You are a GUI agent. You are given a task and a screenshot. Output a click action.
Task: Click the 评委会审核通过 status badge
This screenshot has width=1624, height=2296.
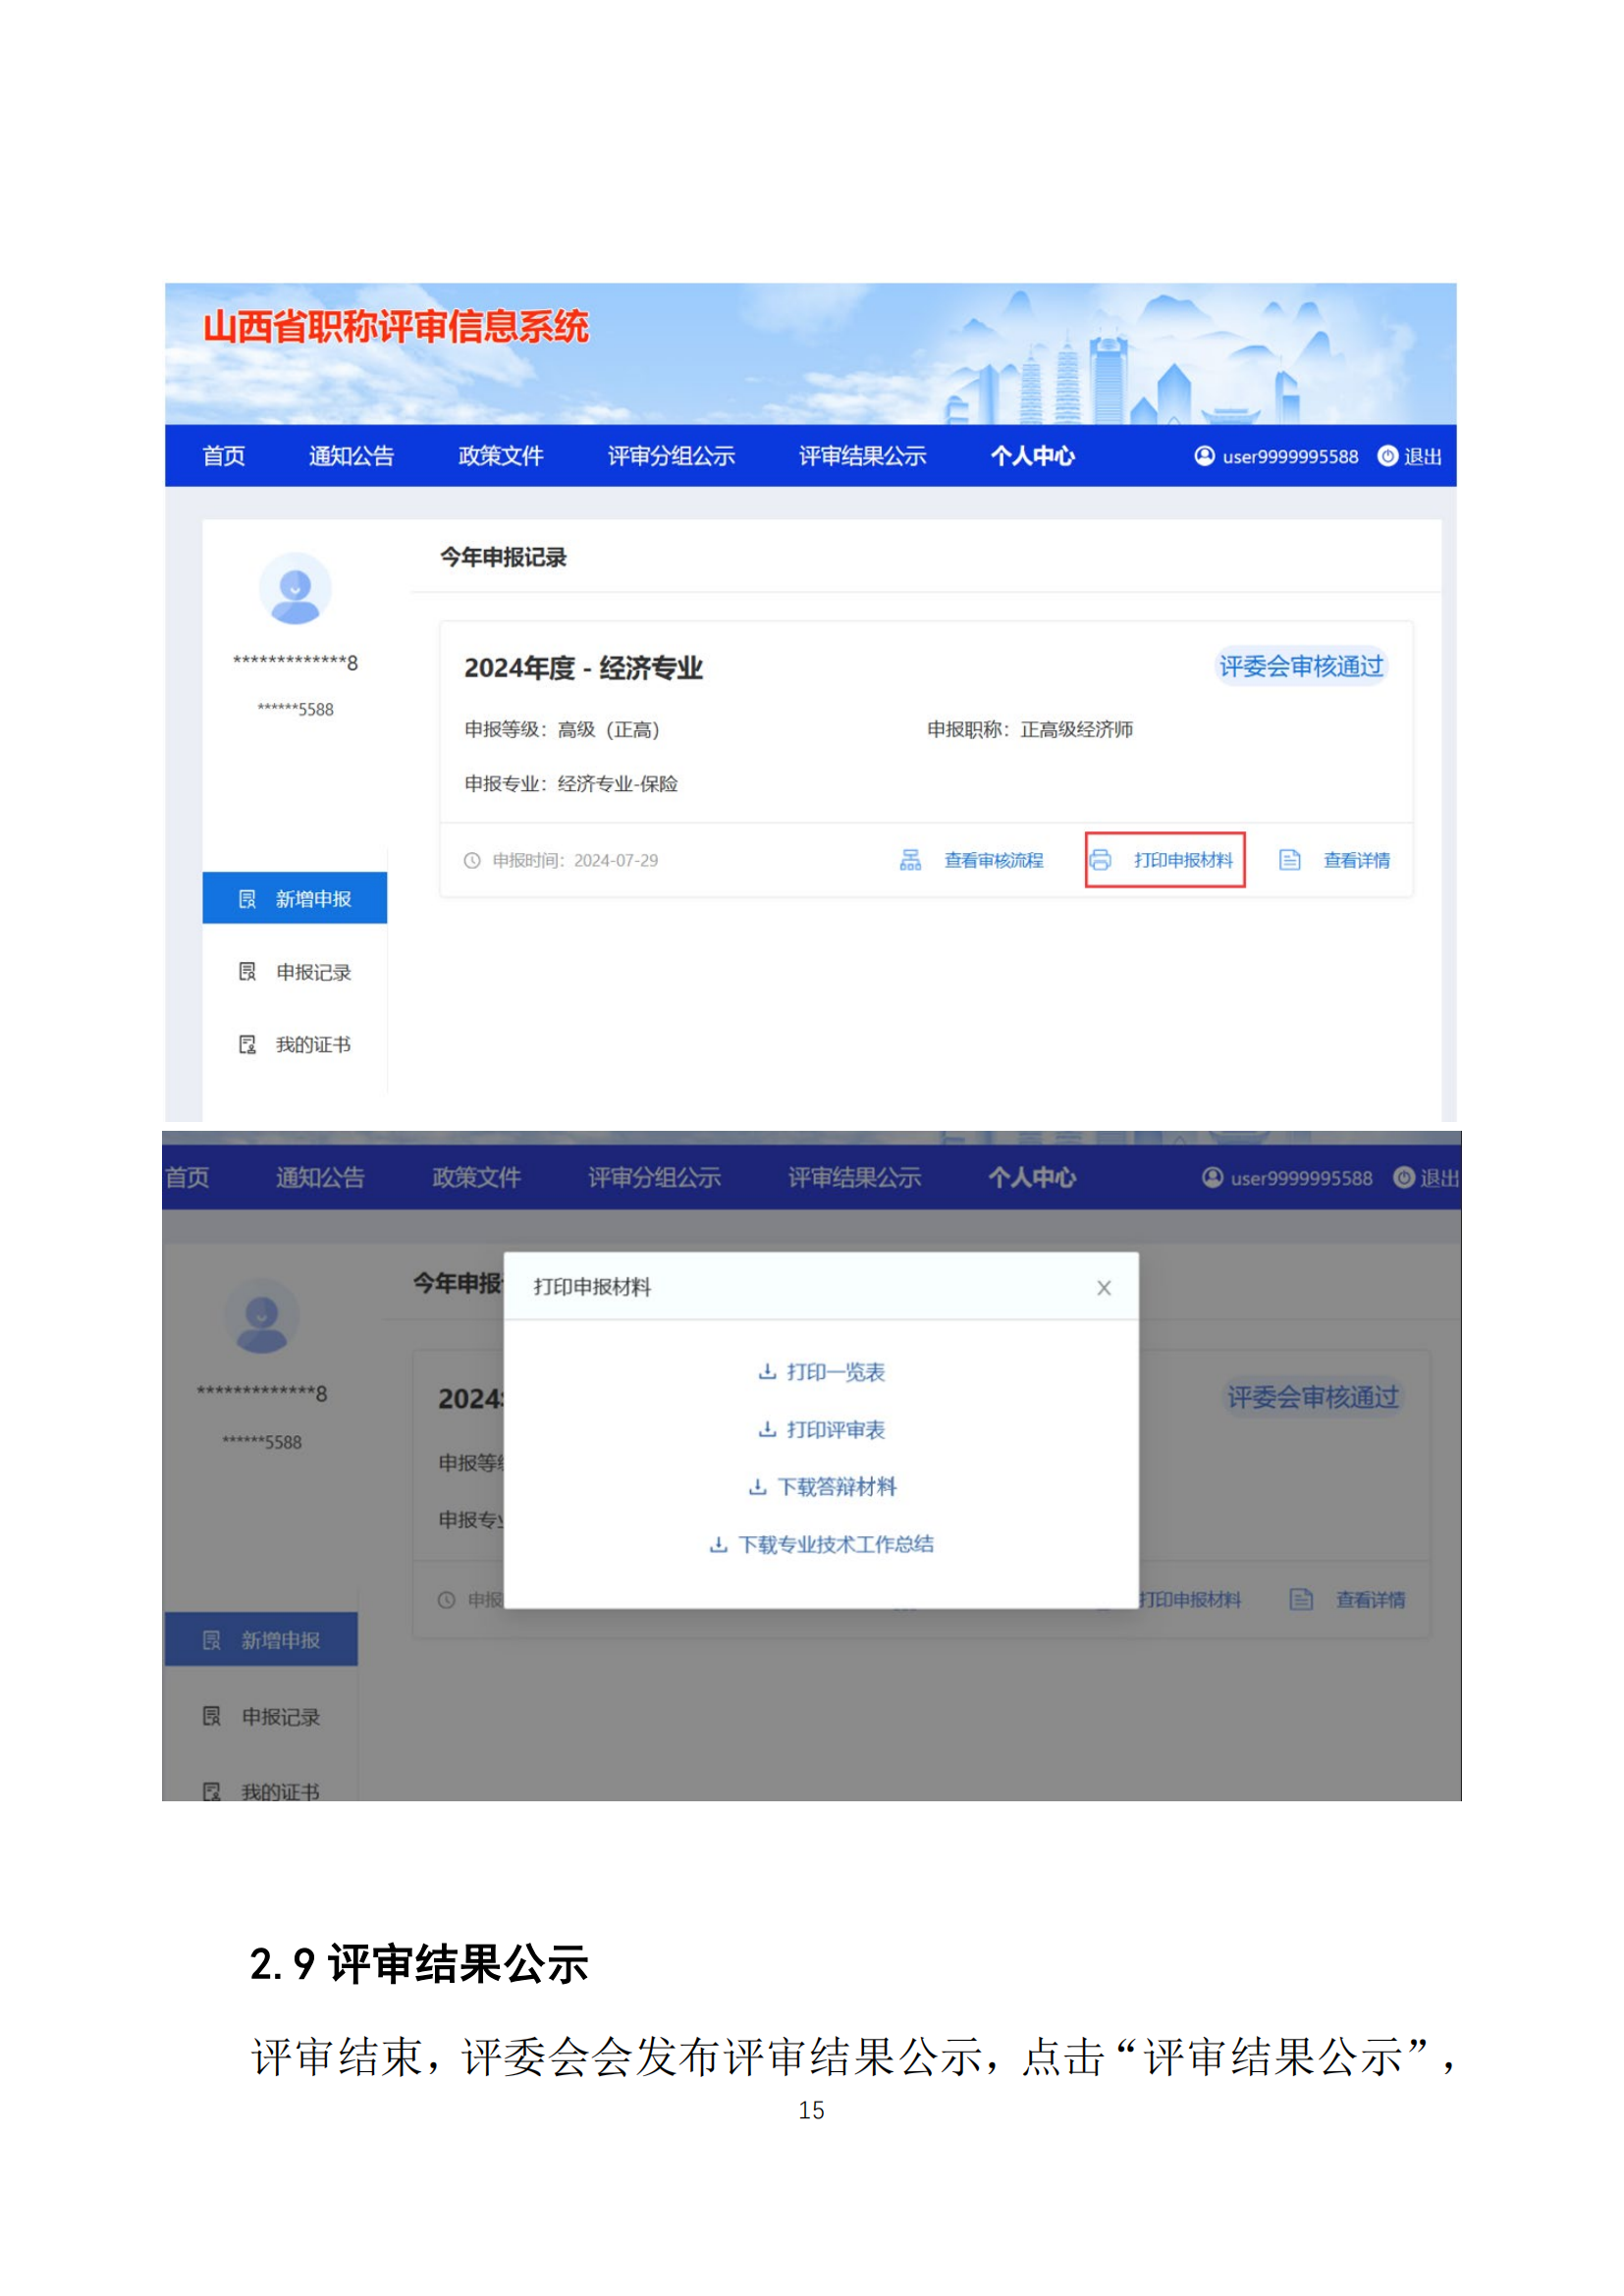click(1301, 667)
